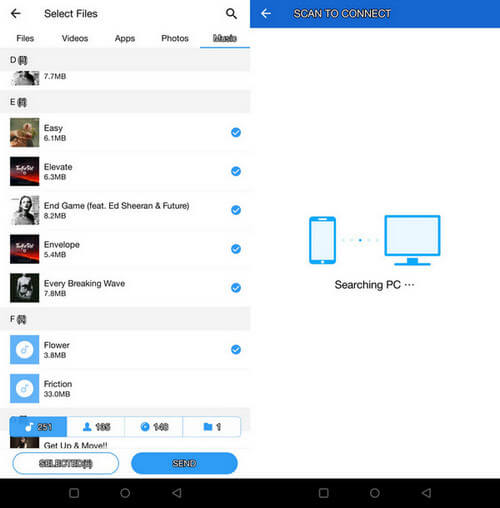
Task: Tap Android back on right phone
Action: (426, 493)
